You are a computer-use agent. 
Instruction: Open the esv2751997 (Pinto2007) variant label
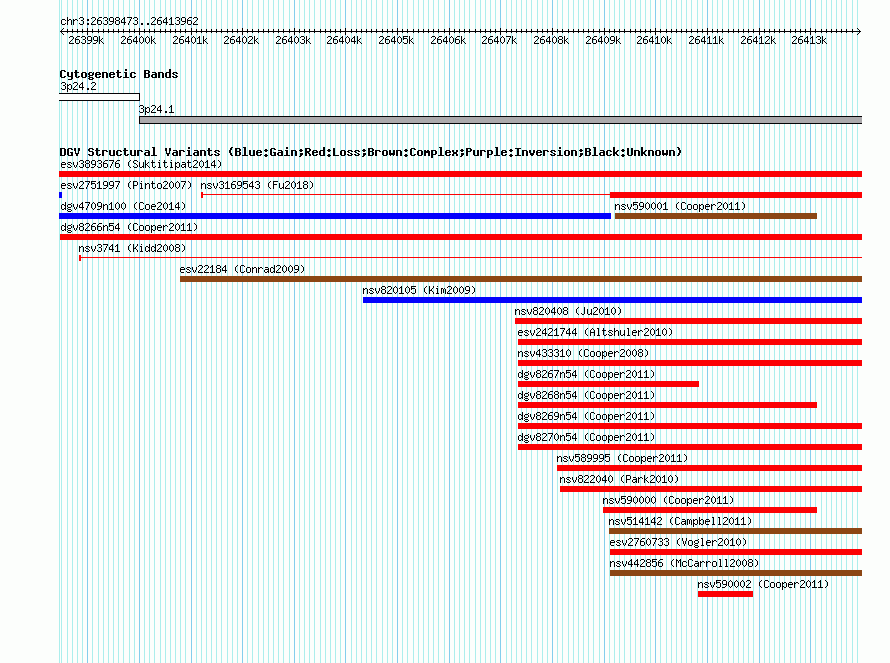126,185
